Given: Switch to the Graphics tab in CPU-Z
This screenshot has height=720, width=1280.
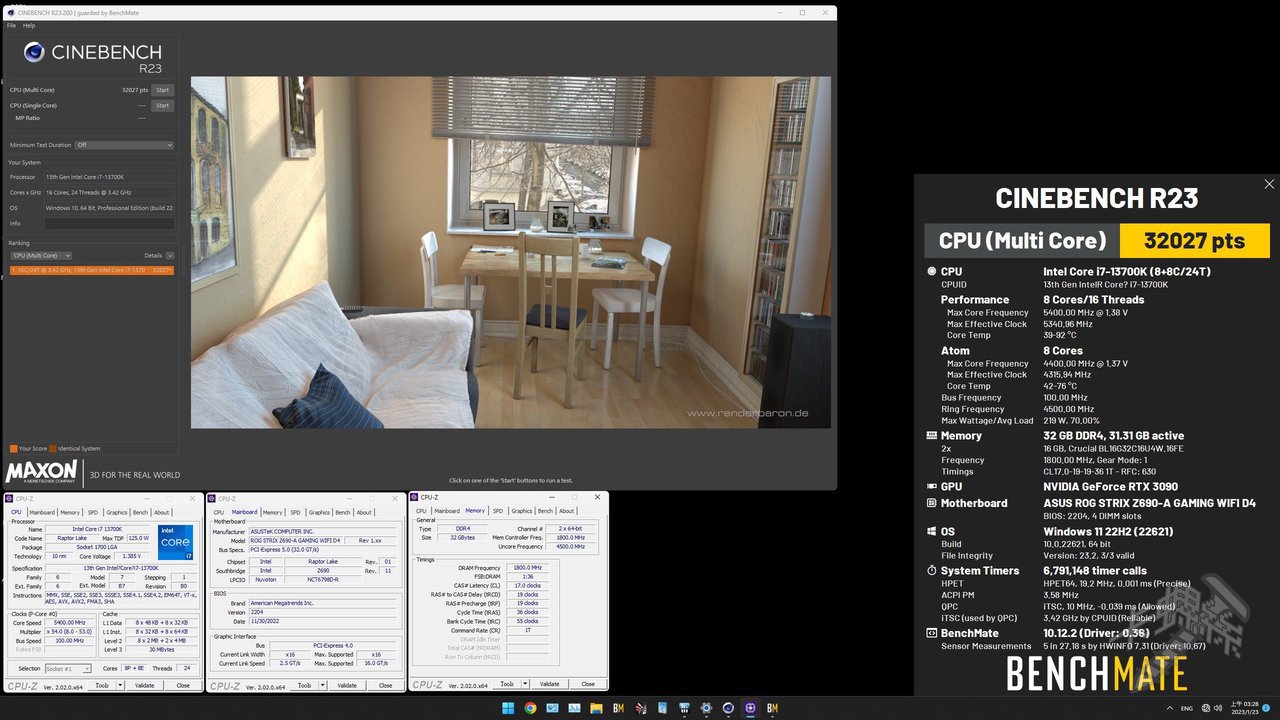Looking at the screenshot, I should (117, 512).
